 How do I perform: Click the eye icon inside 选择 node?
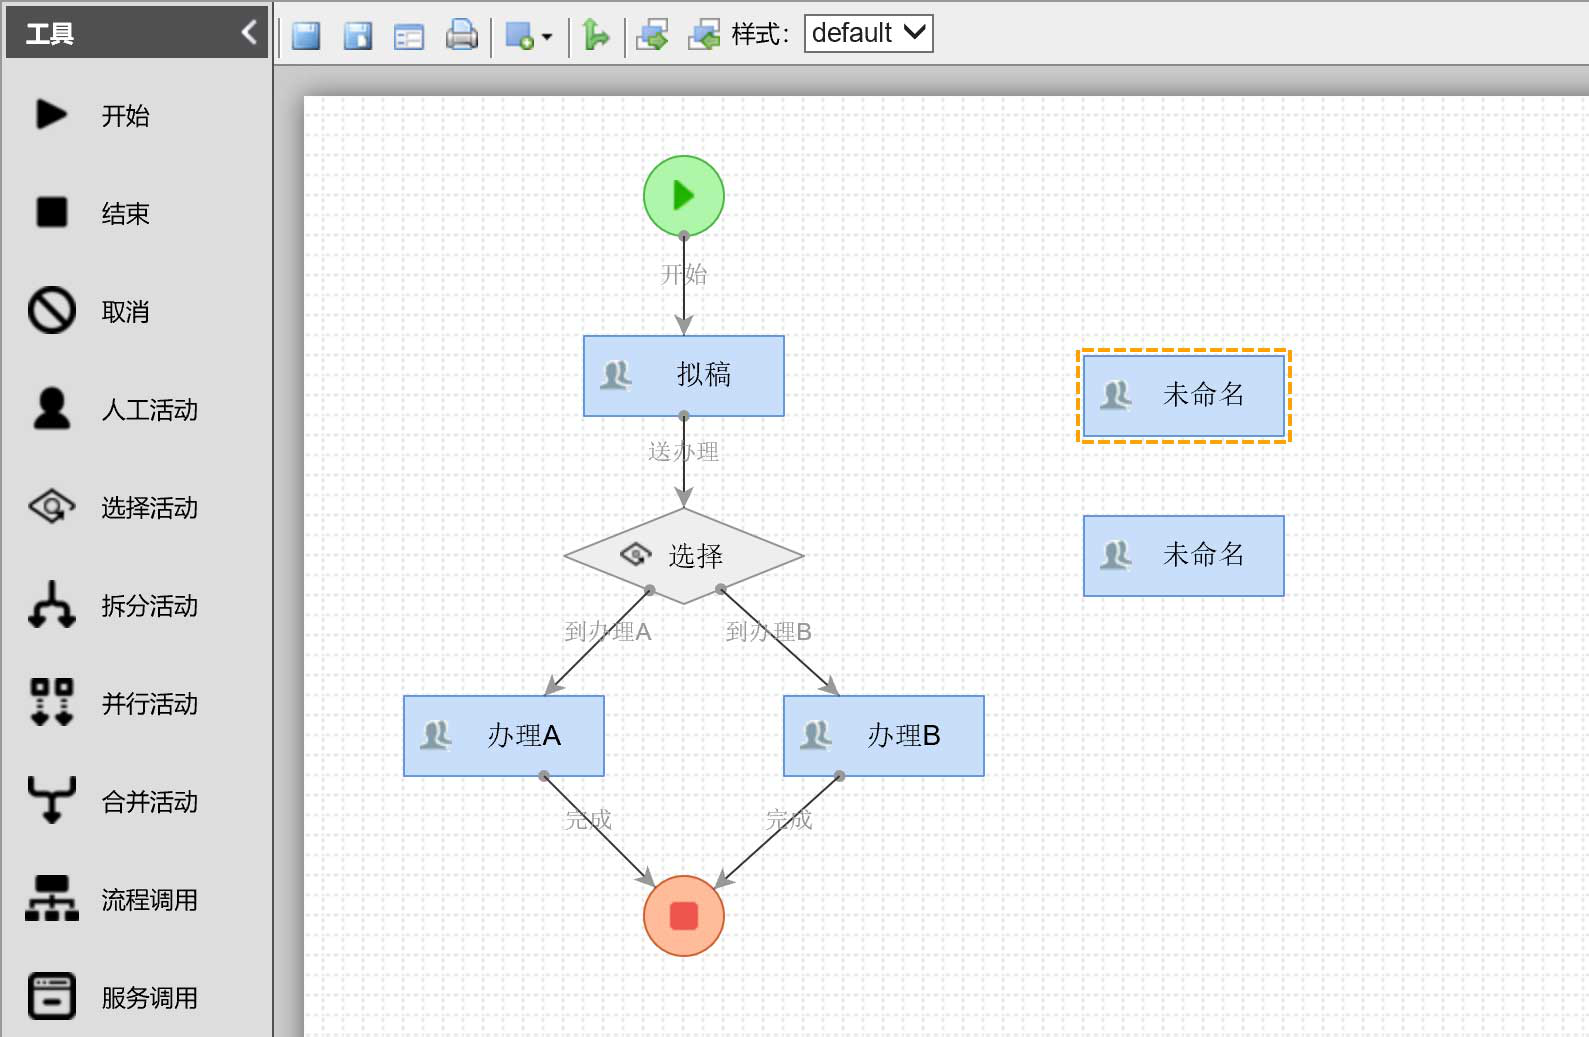[636, 554]
